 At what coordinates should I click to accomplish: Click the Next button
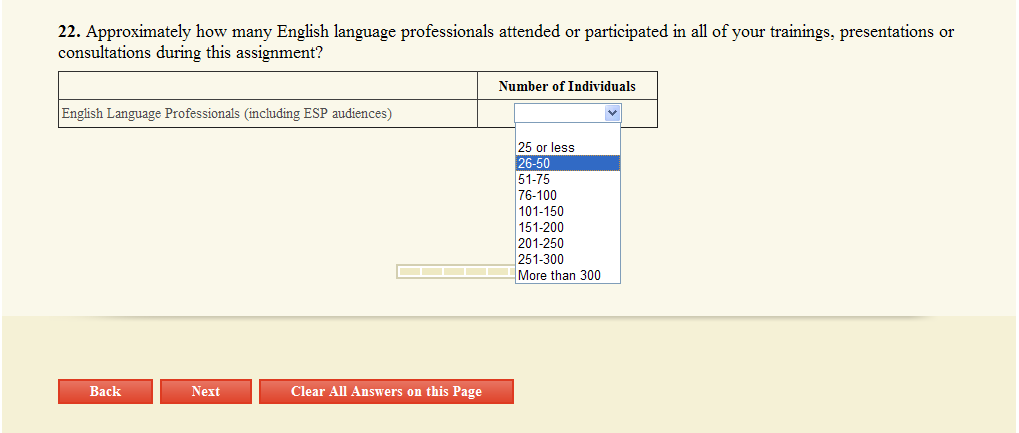click(205, 391)
